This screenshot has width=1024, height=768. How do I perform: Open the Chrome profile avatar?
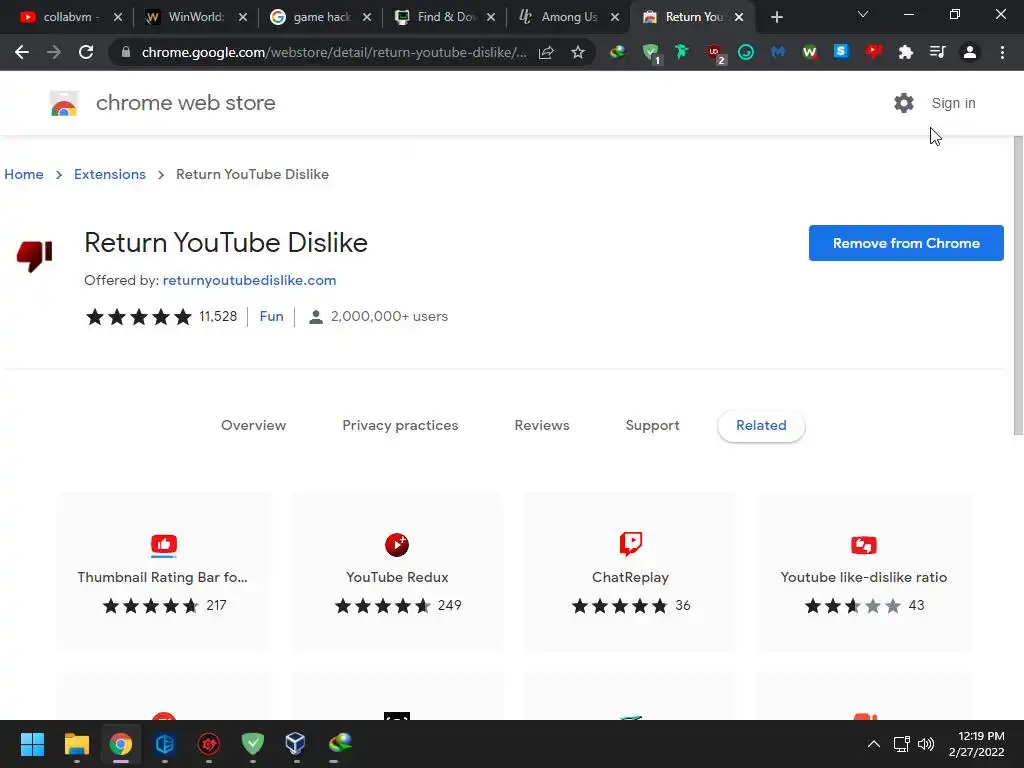click(970, 52)
